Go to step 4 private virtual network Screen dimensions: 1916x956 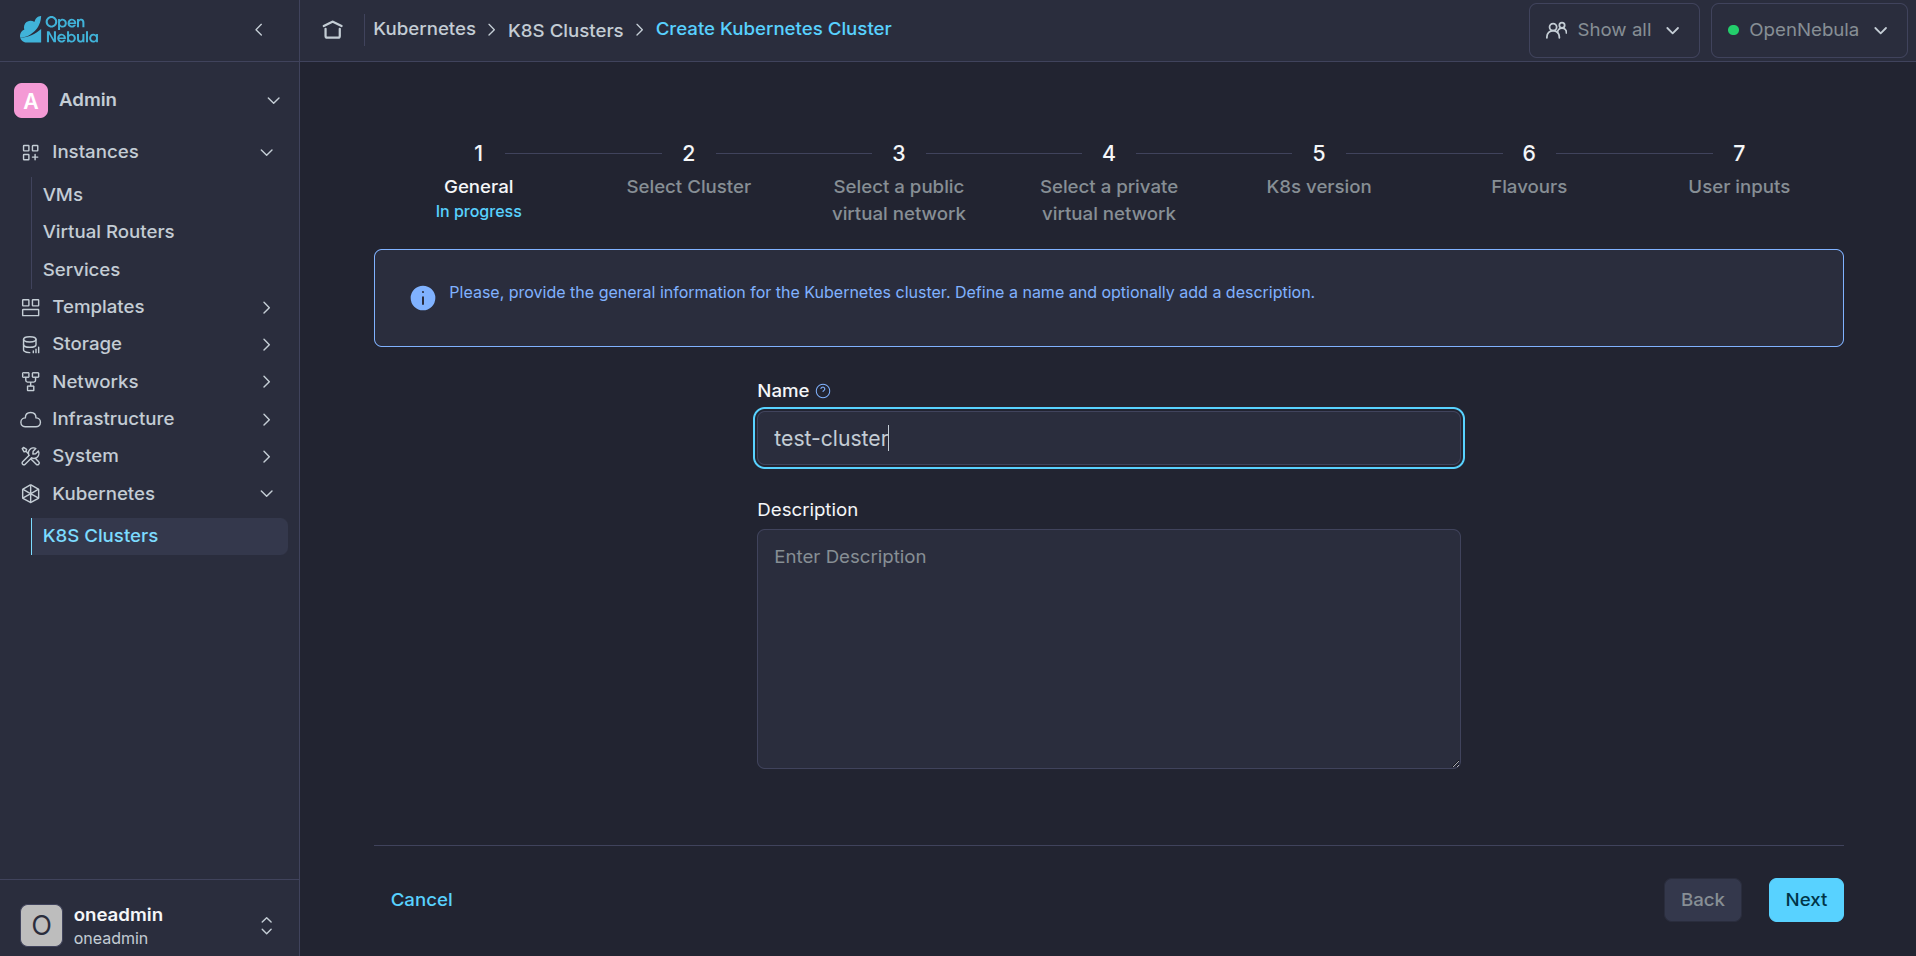click(1108, 182)
